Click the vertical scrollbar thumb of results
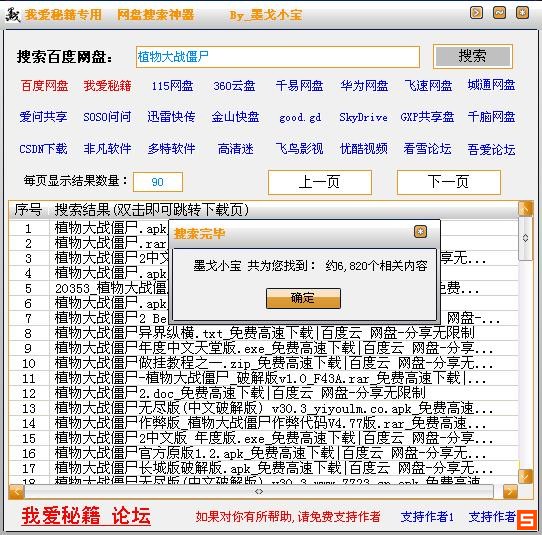542x535 pixels. pos(525,238)
